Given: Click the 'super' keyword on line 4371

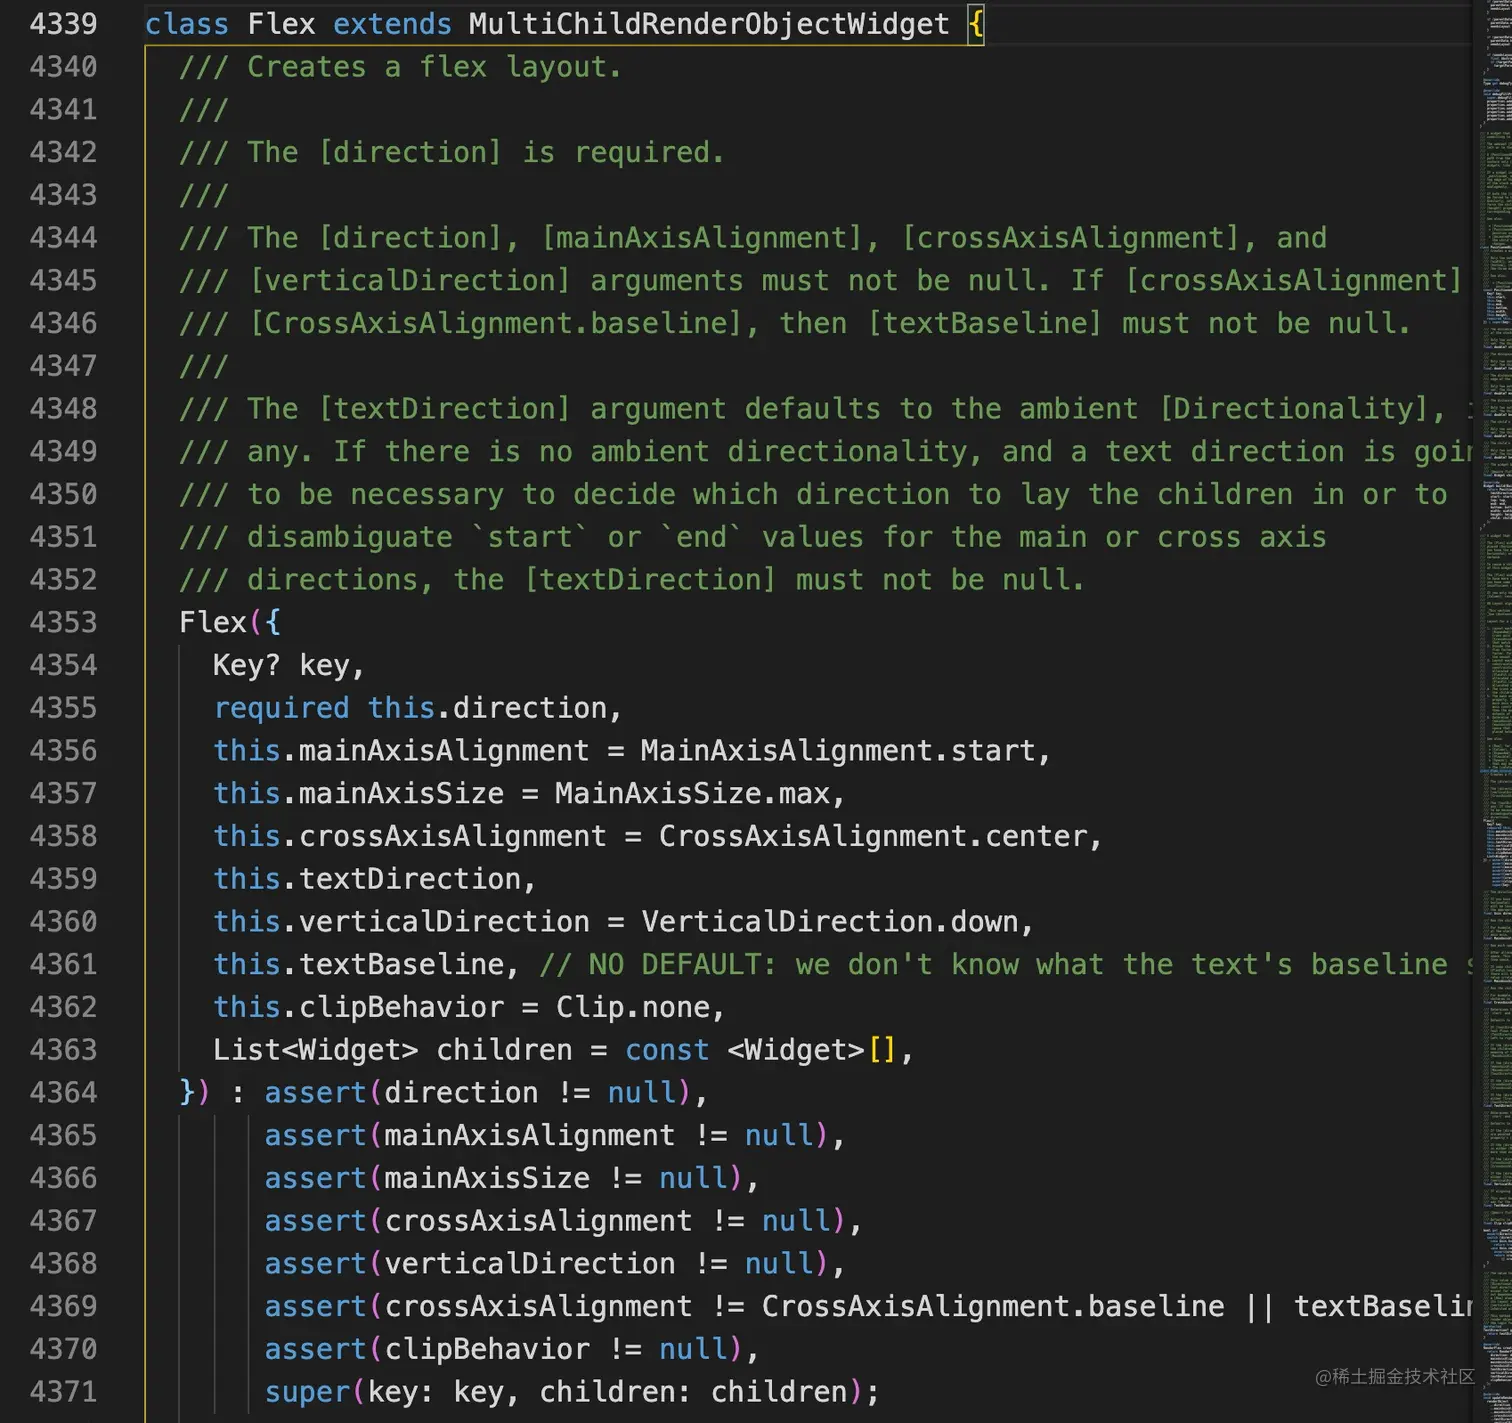Looking at the screenshot, I should pyautogui.click(x=306, y=1391).
